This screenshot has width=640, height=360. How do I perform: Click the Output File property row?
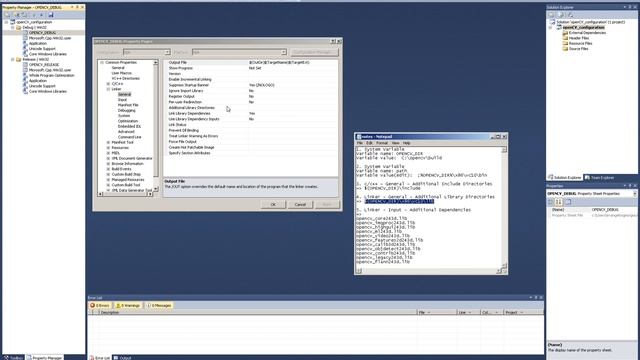[x=251, y=62]
